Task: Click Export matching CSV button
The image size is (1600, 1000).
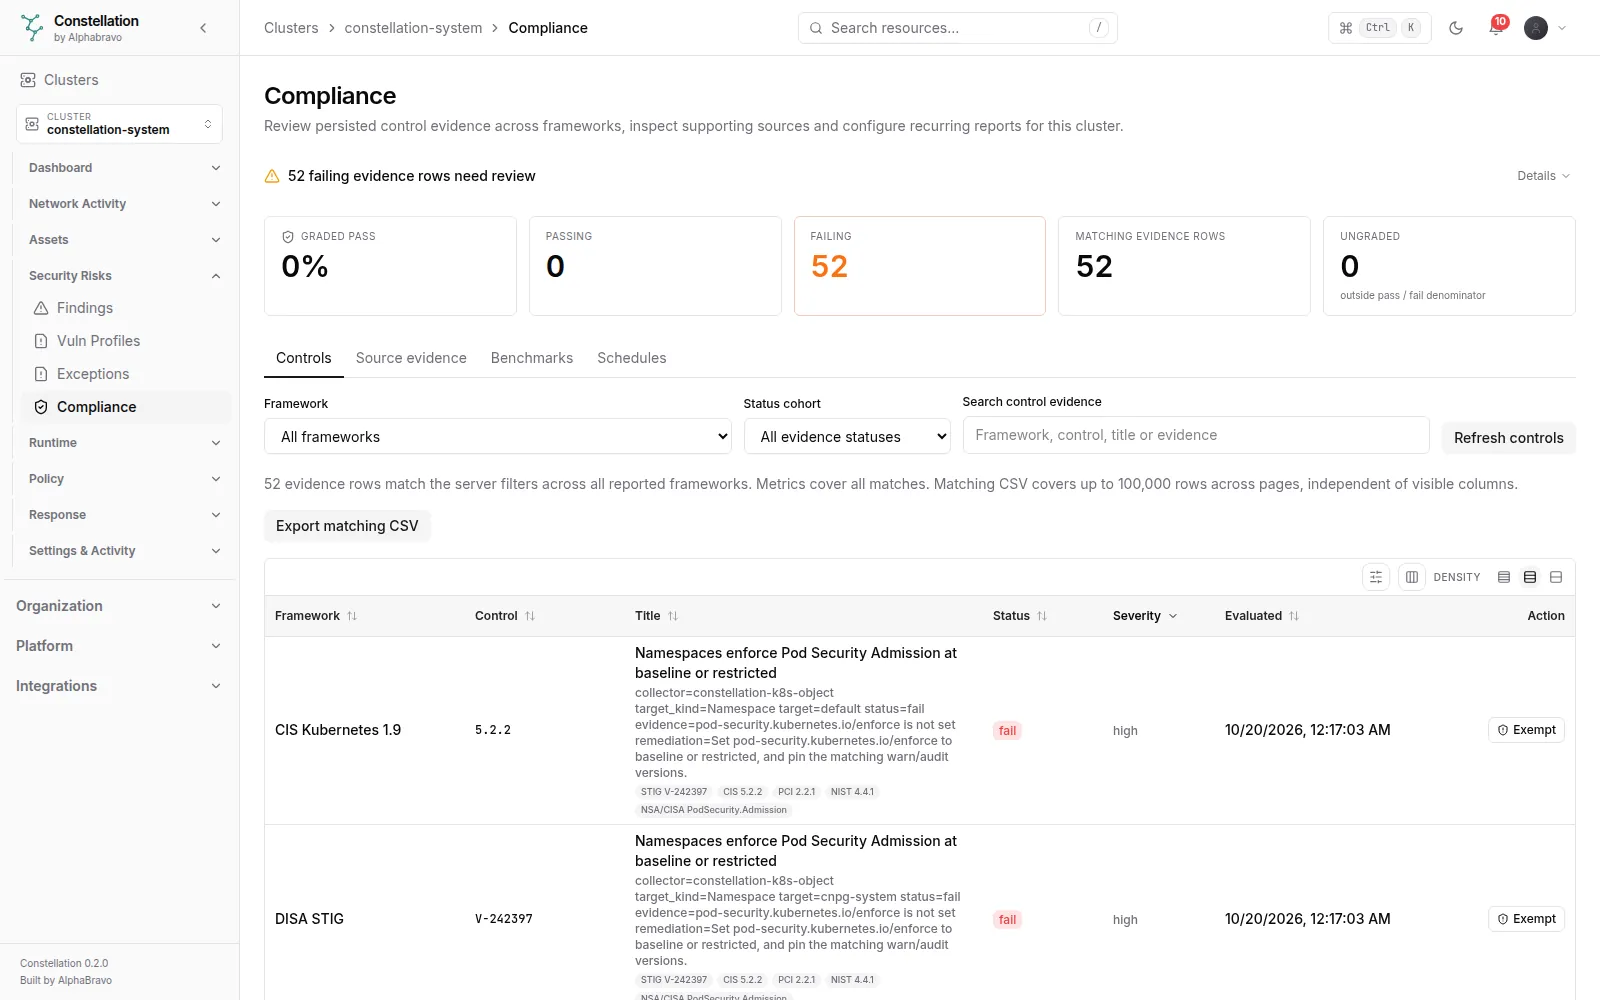Action: (x=347, y=526)
